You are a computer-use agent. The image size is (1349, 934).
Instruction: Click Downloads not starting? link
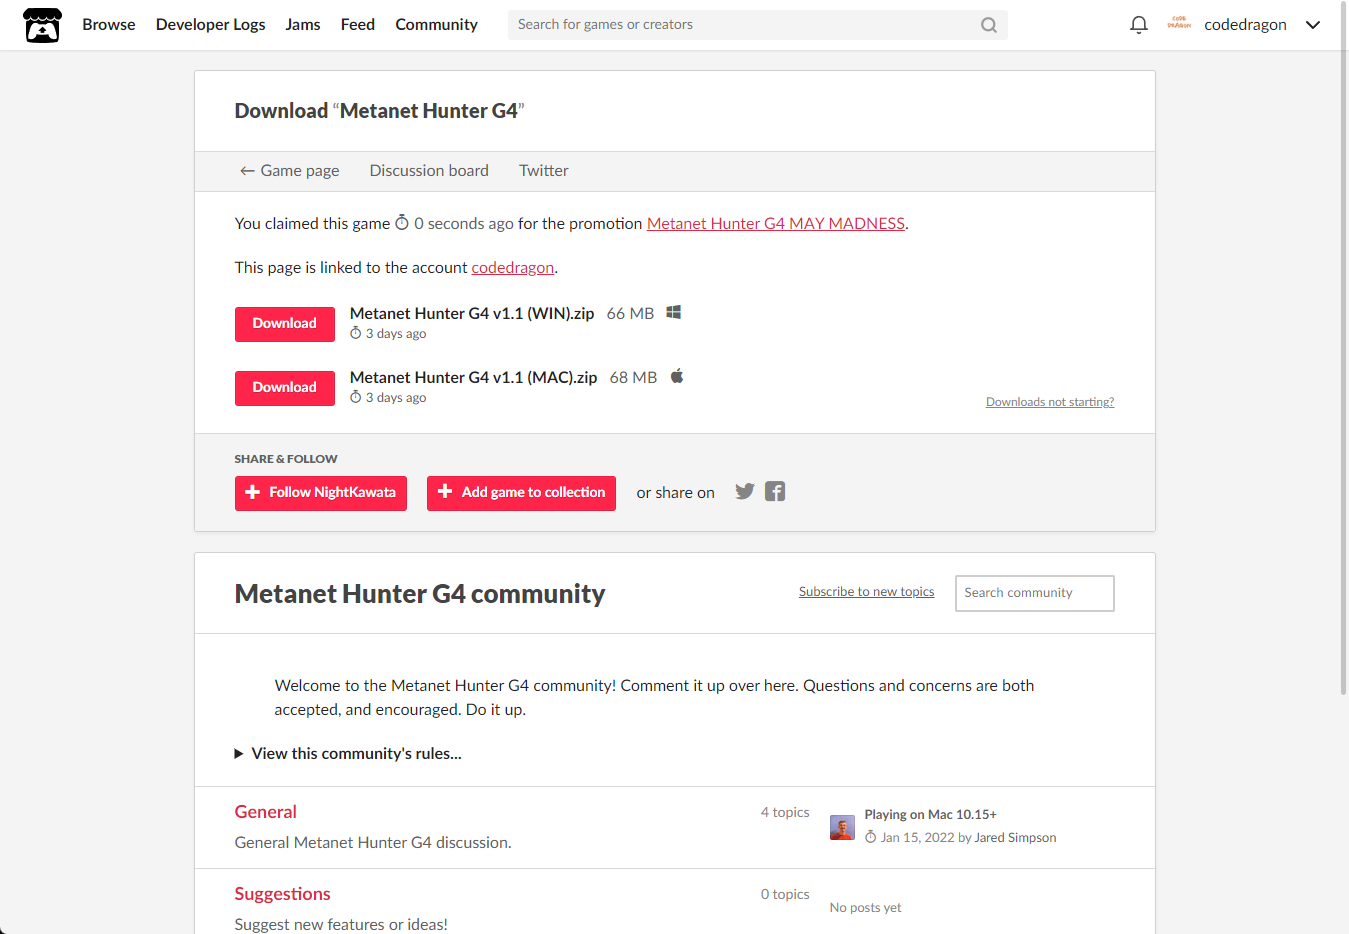[x=1050, y=402]
